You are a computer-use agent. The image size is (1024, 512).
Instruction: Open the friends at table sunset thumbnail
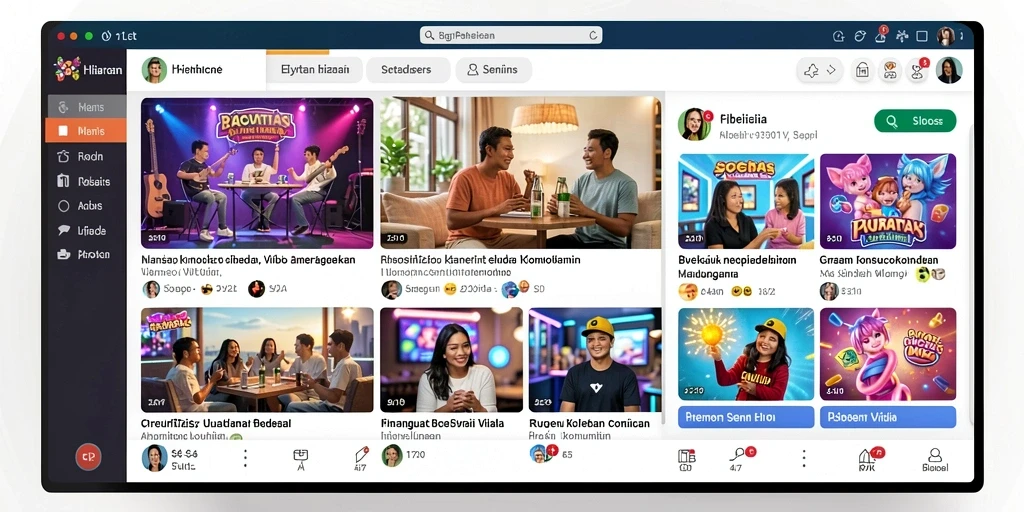257,360
